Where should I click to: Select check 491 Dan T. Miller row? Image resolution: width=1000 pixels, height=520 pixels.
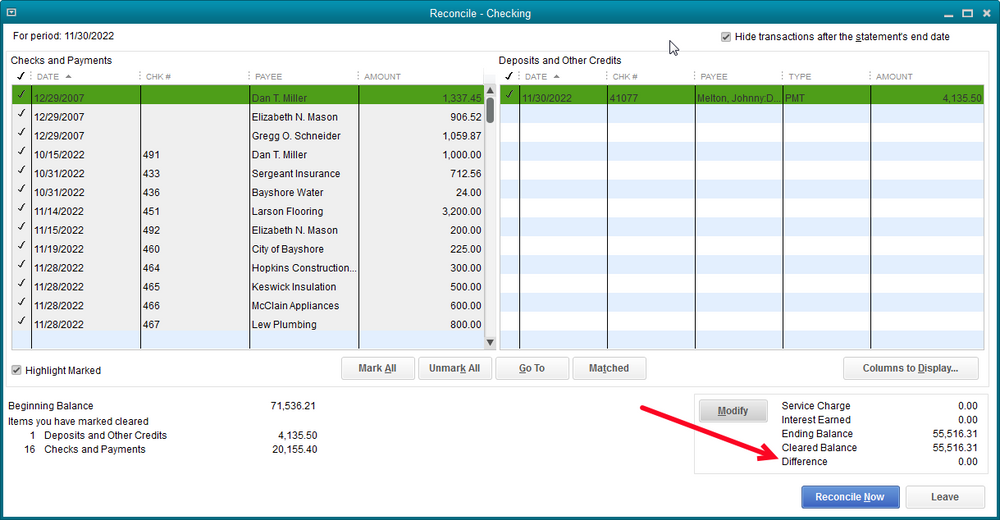[x=248, y=154]
